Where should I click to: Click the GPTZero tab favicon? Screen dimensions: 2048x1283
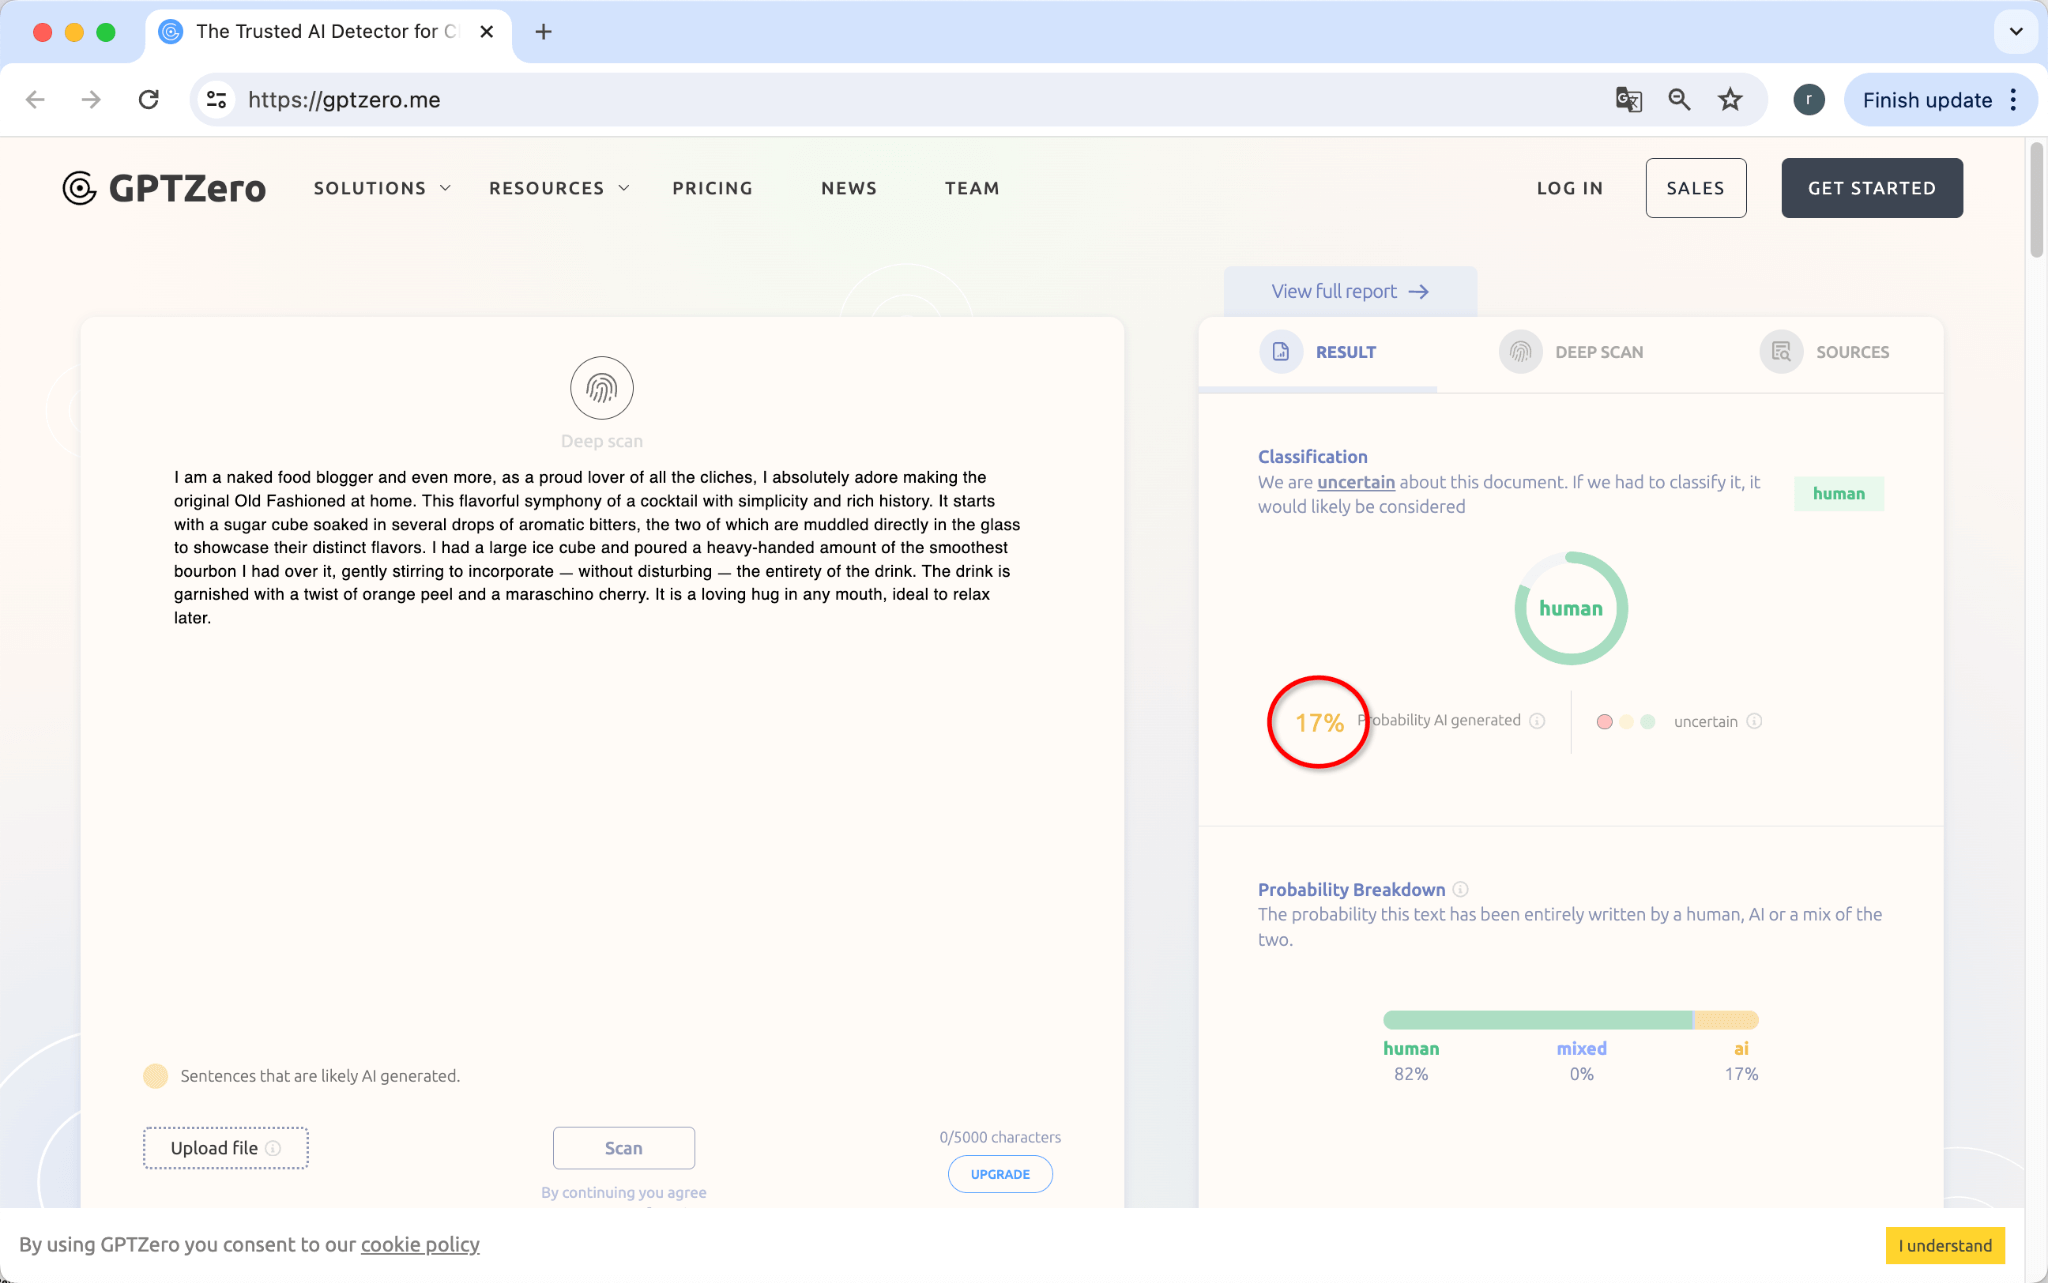coord(171,32)
